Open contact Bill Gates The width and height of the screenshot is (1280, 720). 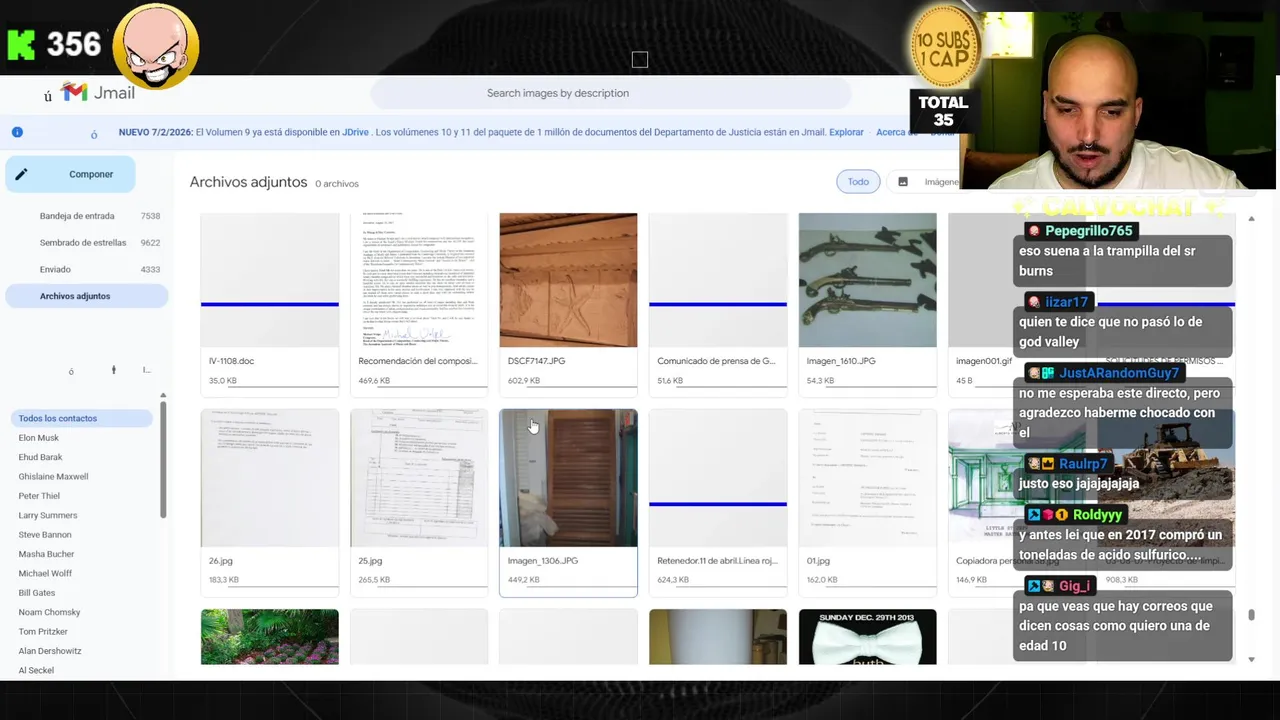pyautogui.click(x=37, y=593)
